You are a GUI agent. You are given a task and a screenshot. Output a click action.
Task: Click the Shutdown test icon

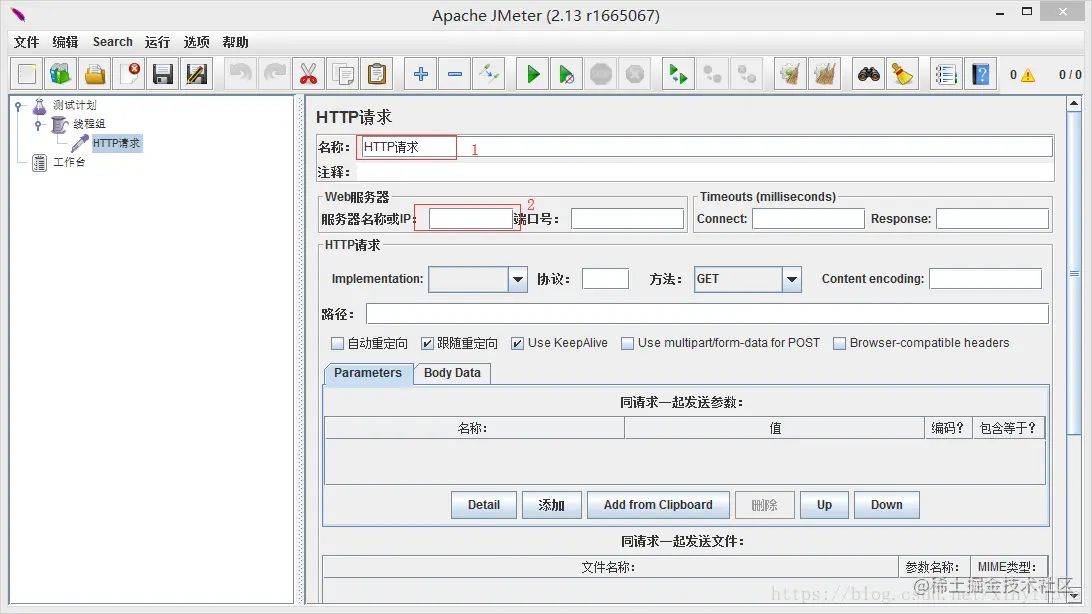[x=635, y=74]
